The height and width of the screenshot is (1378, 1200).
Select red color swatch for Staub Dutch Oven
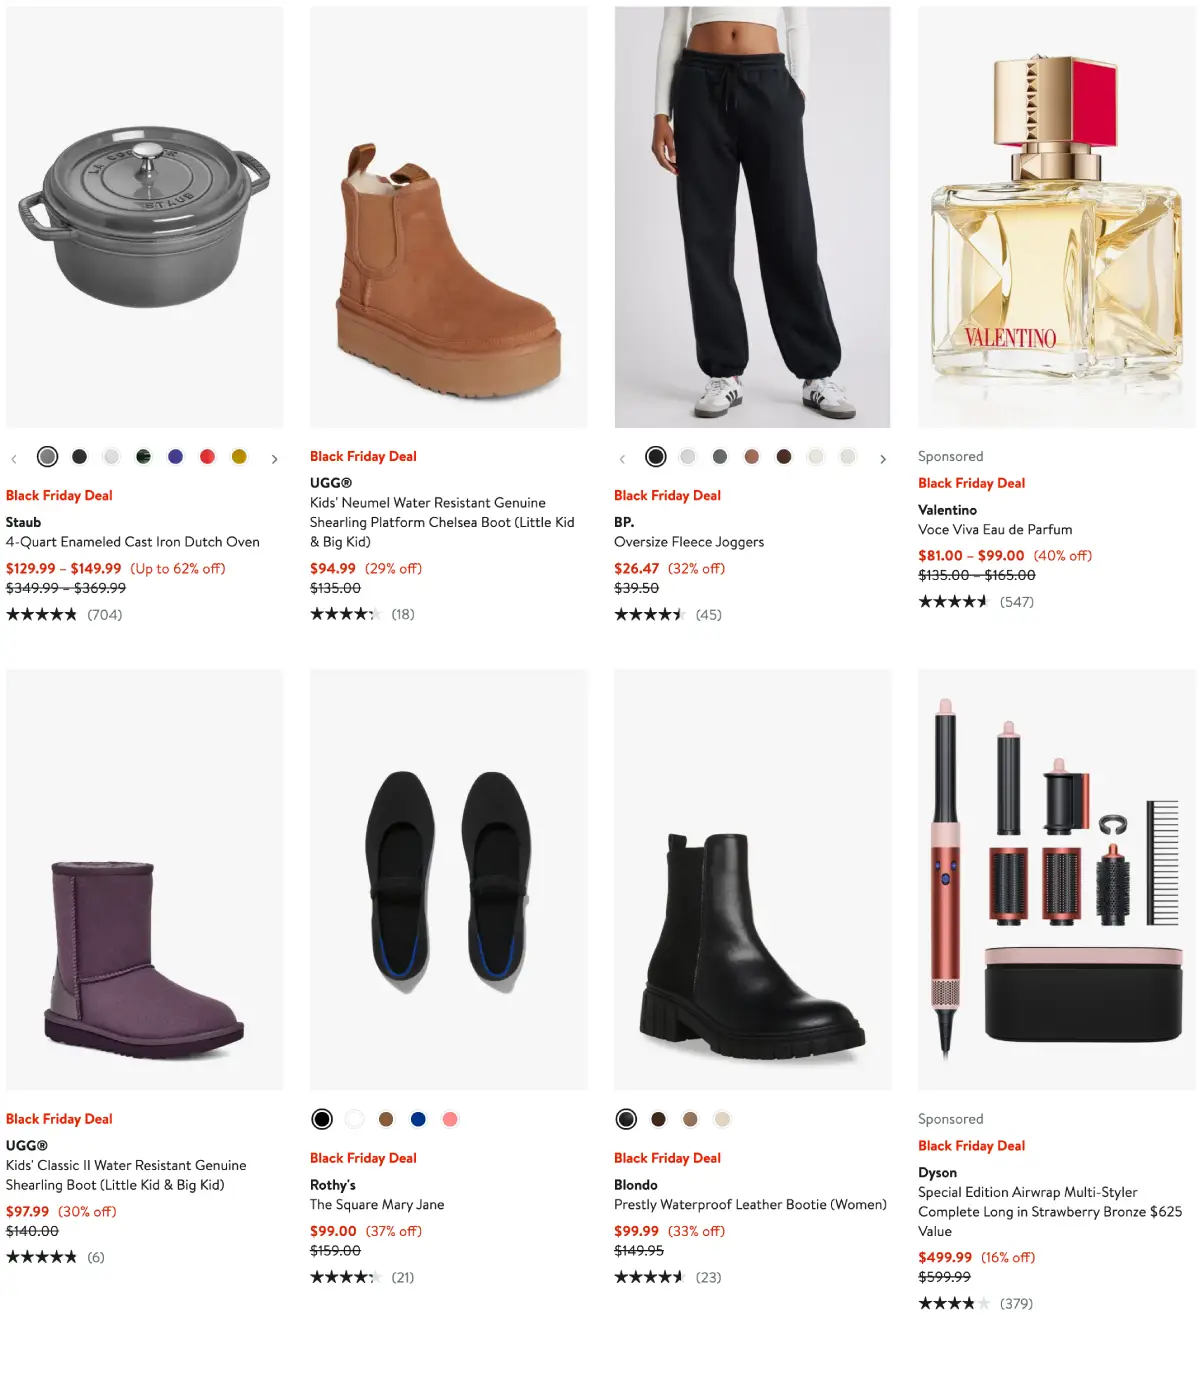click(x=207, y=457)
